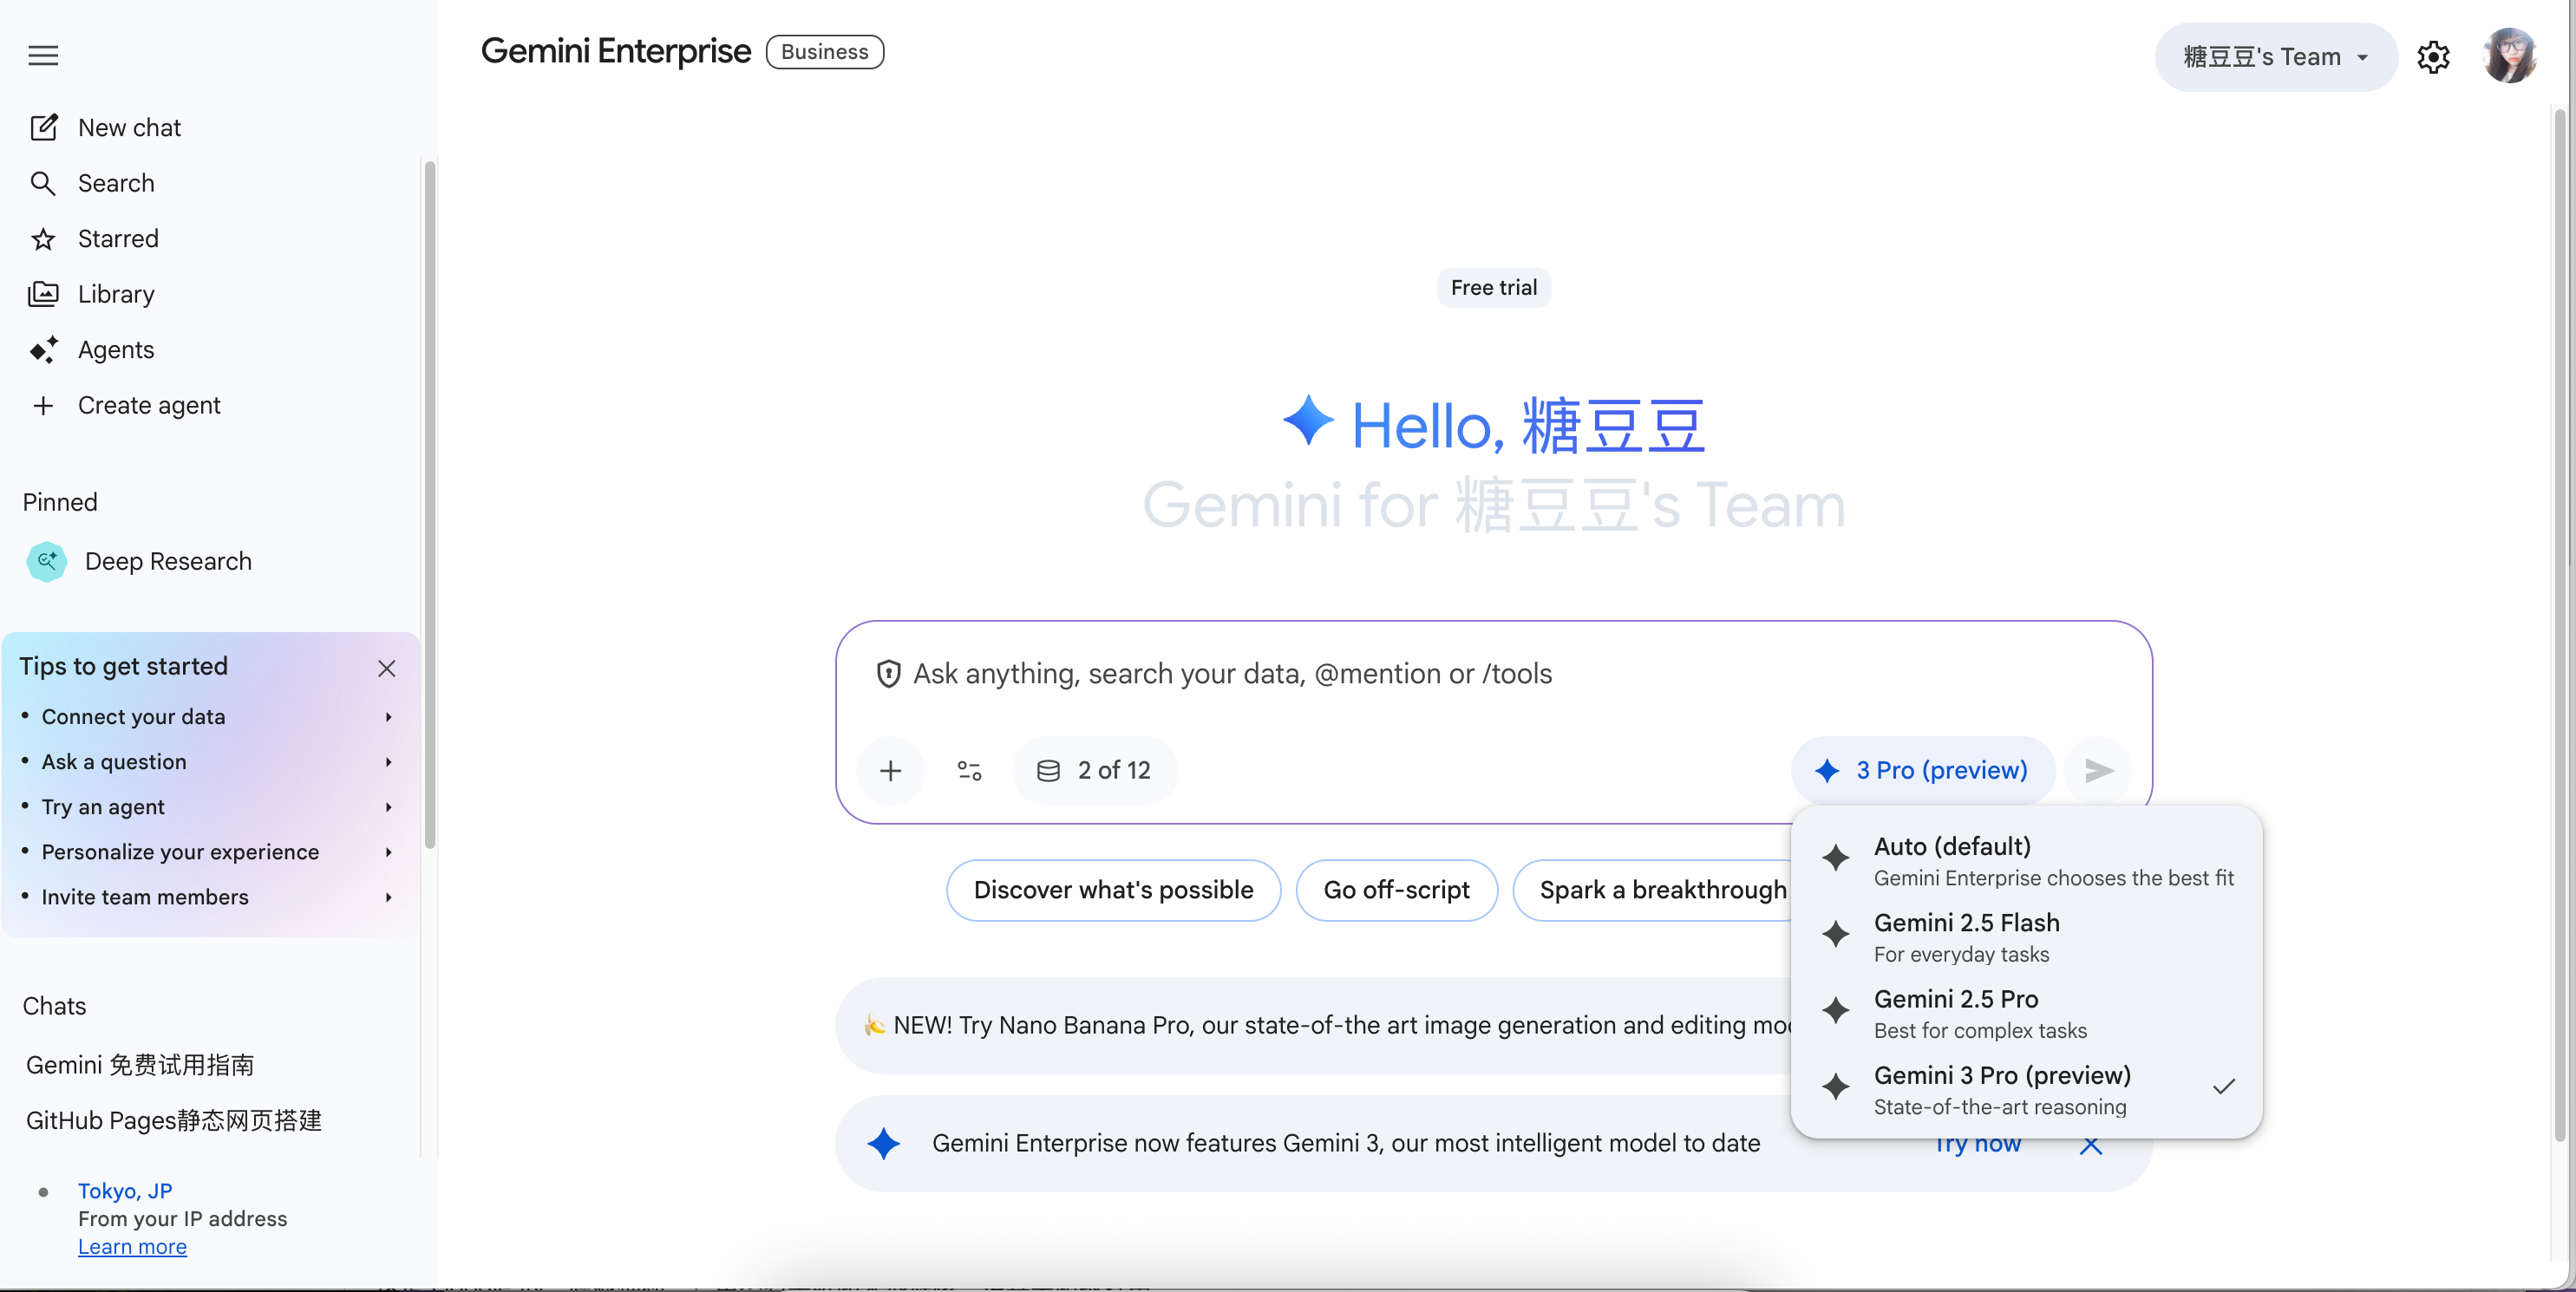The height and width of the screenshot is (1292, 2576).
Task: Toggle the hamburger sidebar menu
Action: click(x=43, y=56)
